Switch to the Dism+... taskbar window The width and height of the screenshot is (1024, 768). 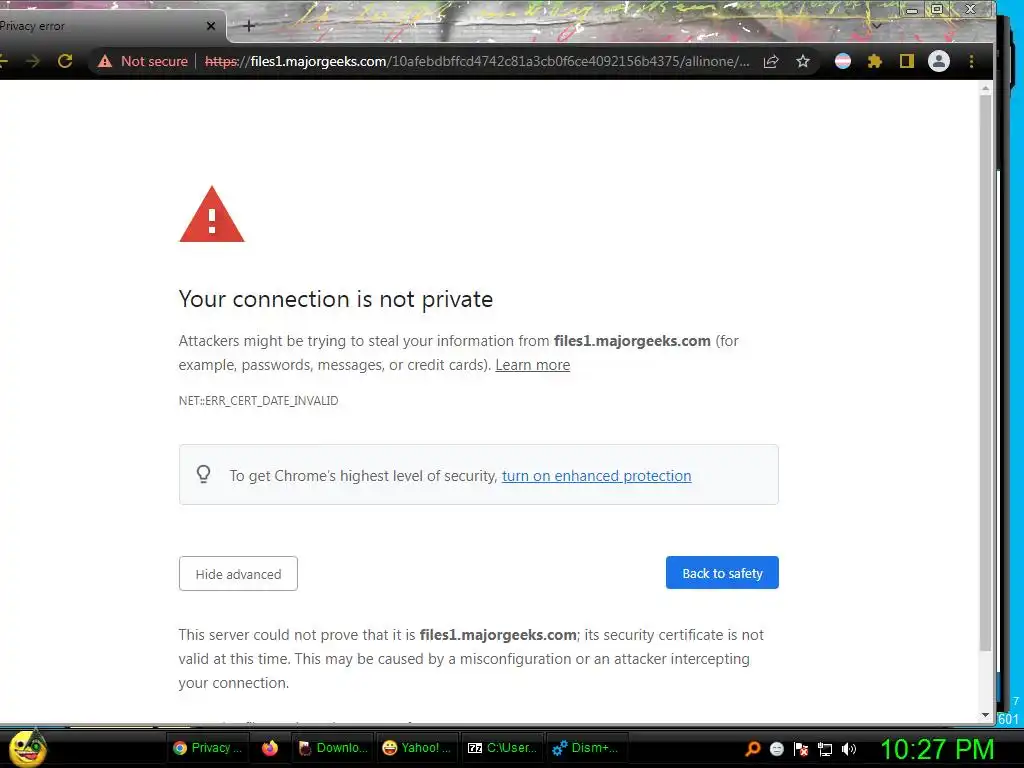click(586, 748)
